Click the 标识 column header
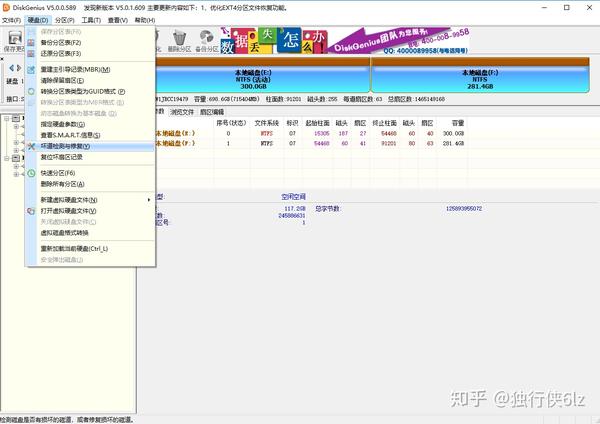This screenshot has height=424, width=600. click(x=292, y=123)
